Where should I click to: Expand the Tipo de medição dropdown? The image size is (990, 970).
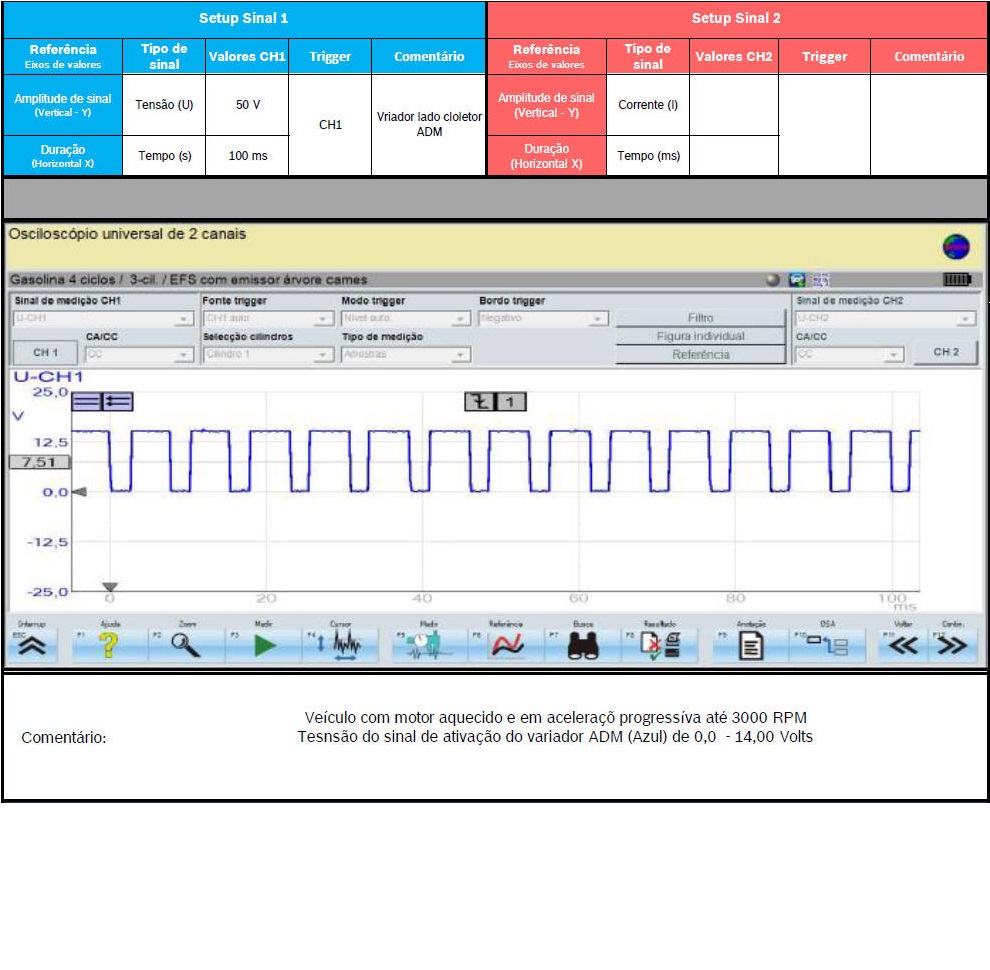click(x=405, y=354)
